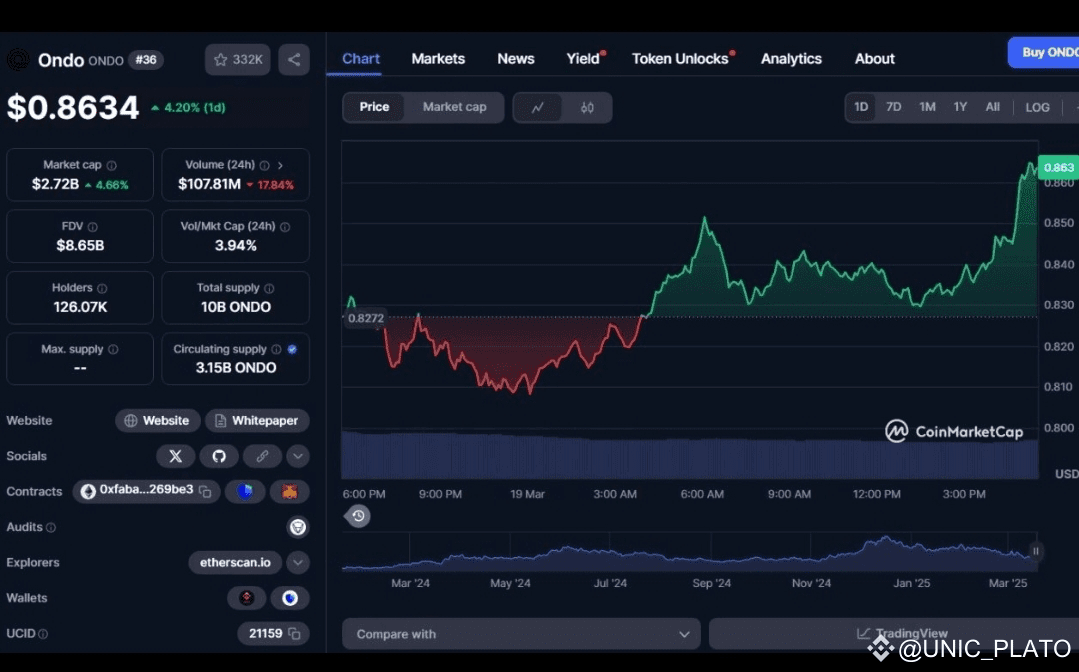Open the Token Unlocks tab
The width and height of the screenshot is (1079, 672).
tap(680, 59)
